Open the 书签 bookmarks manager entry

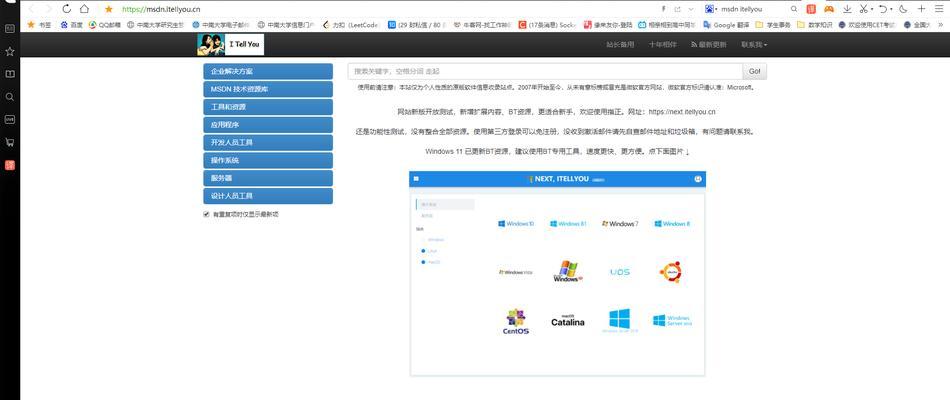click(39, 25)
